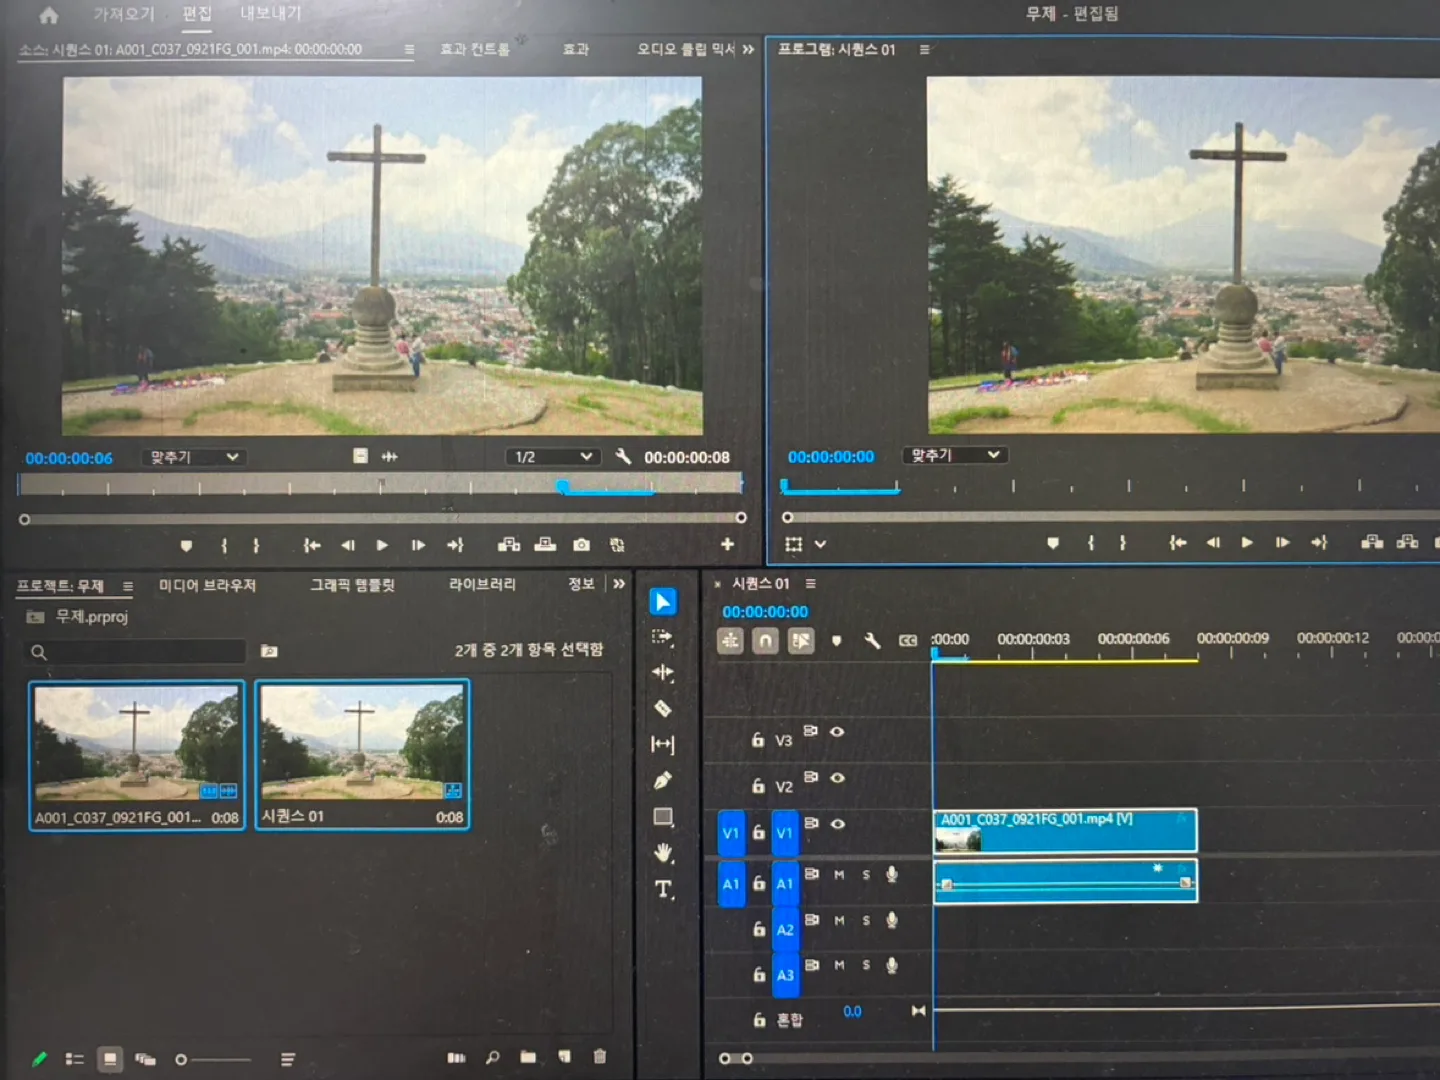Select the Track Select Forward tool

click(662, 636)
